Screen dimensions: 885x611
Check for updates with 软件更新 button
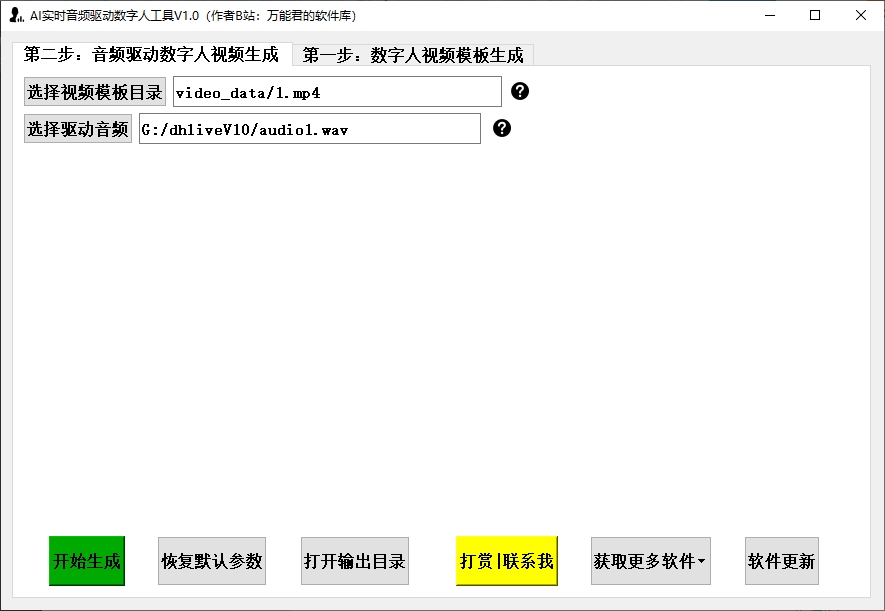781,561
